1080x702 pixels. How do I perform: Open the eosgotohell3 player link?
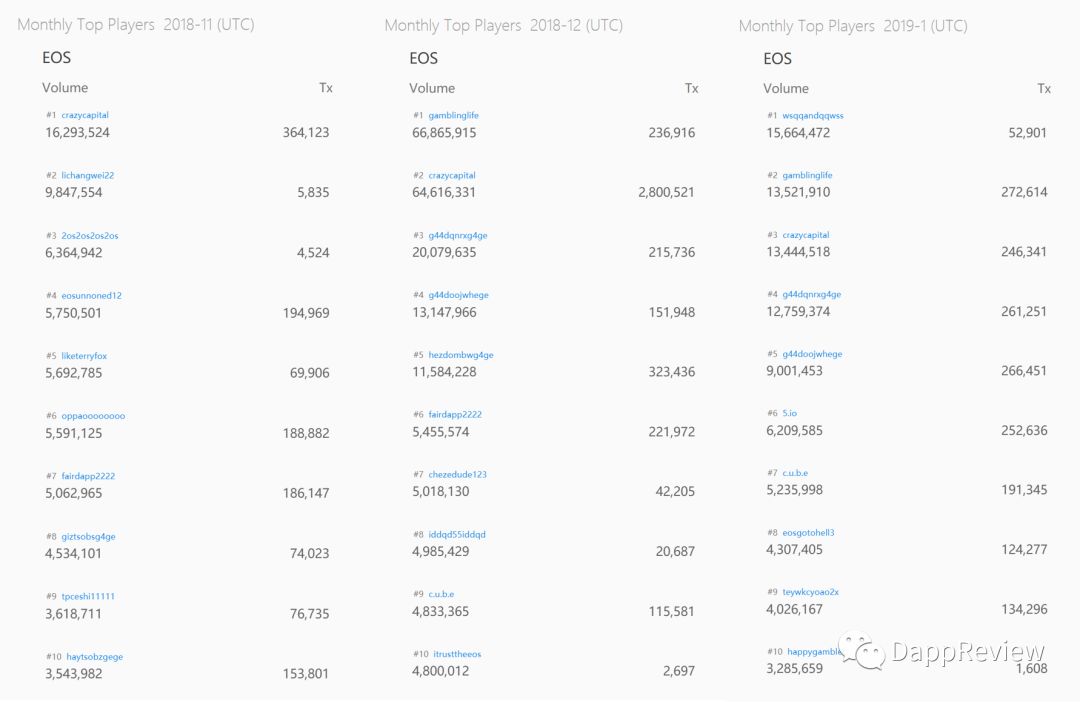coord(808,533)
